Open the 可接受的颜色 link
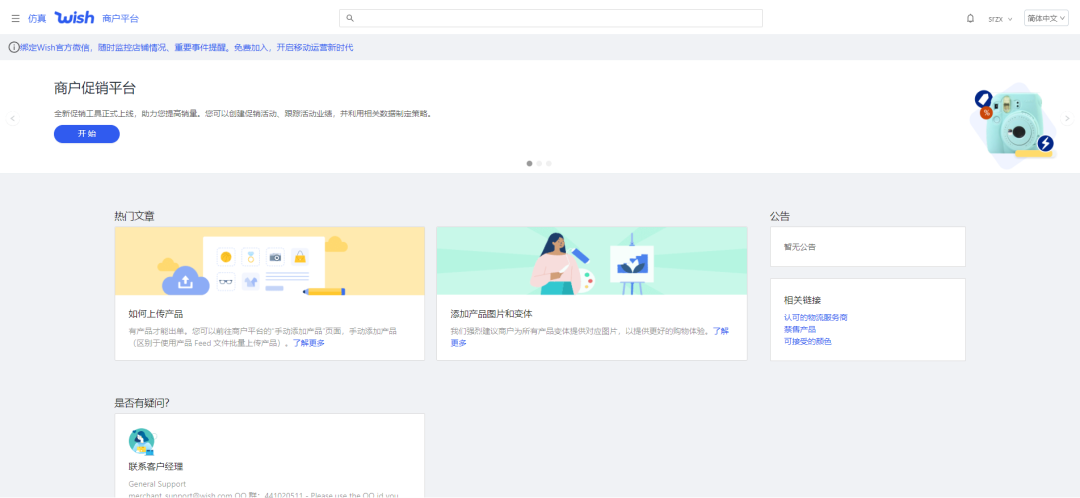Screen dimensions: 1080x498 click(807, 341)
